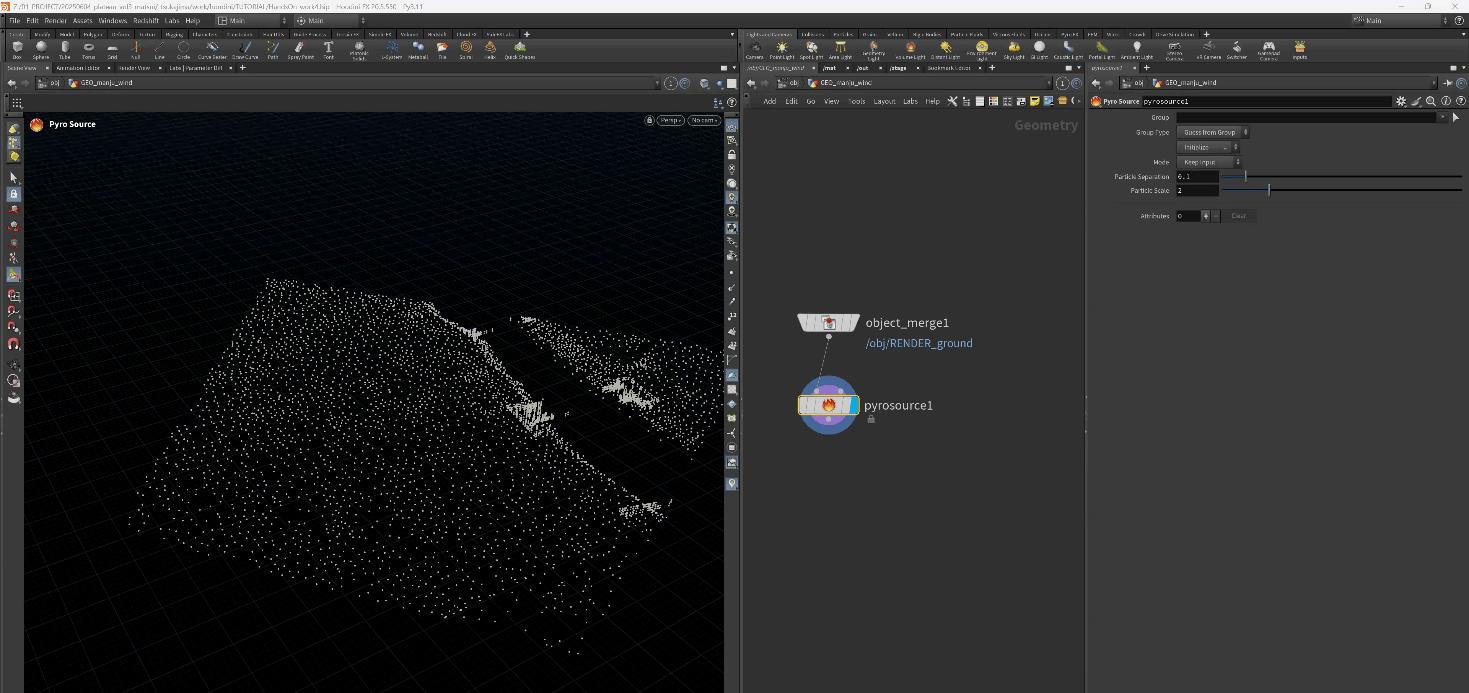
Task: Toggle the Persp camera menu in viewport
Action: 669,120
